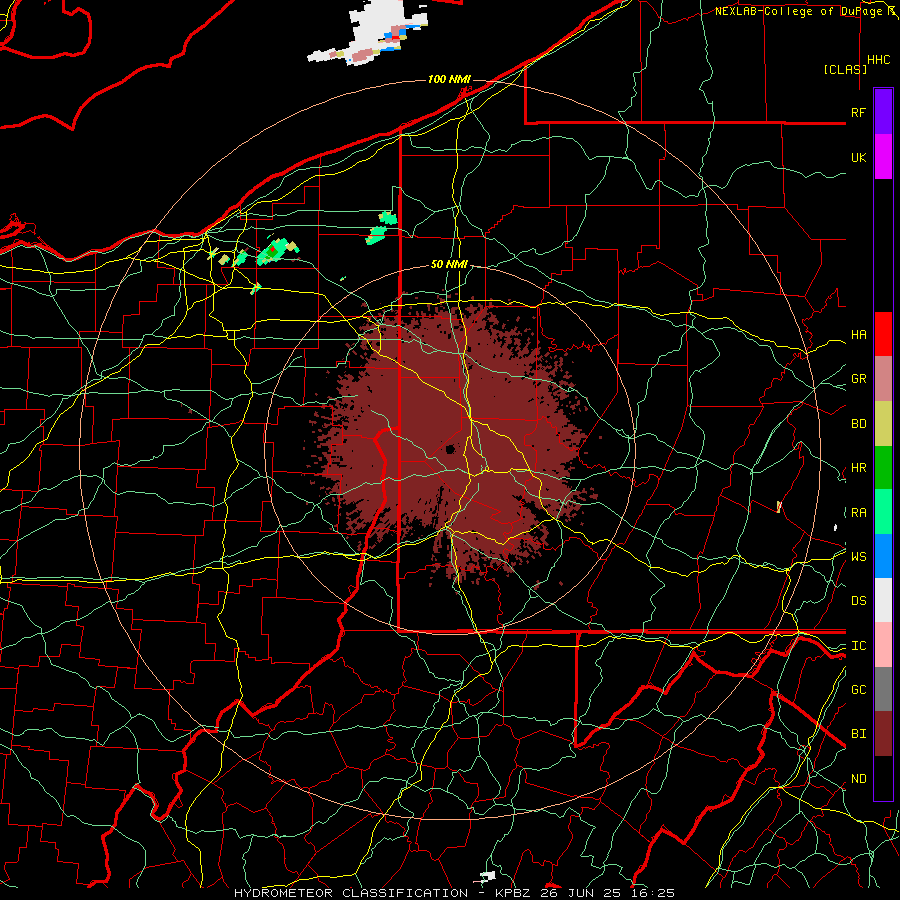
Task: Click the RF purple legend swatch
Action: click(x=883, y=112)
